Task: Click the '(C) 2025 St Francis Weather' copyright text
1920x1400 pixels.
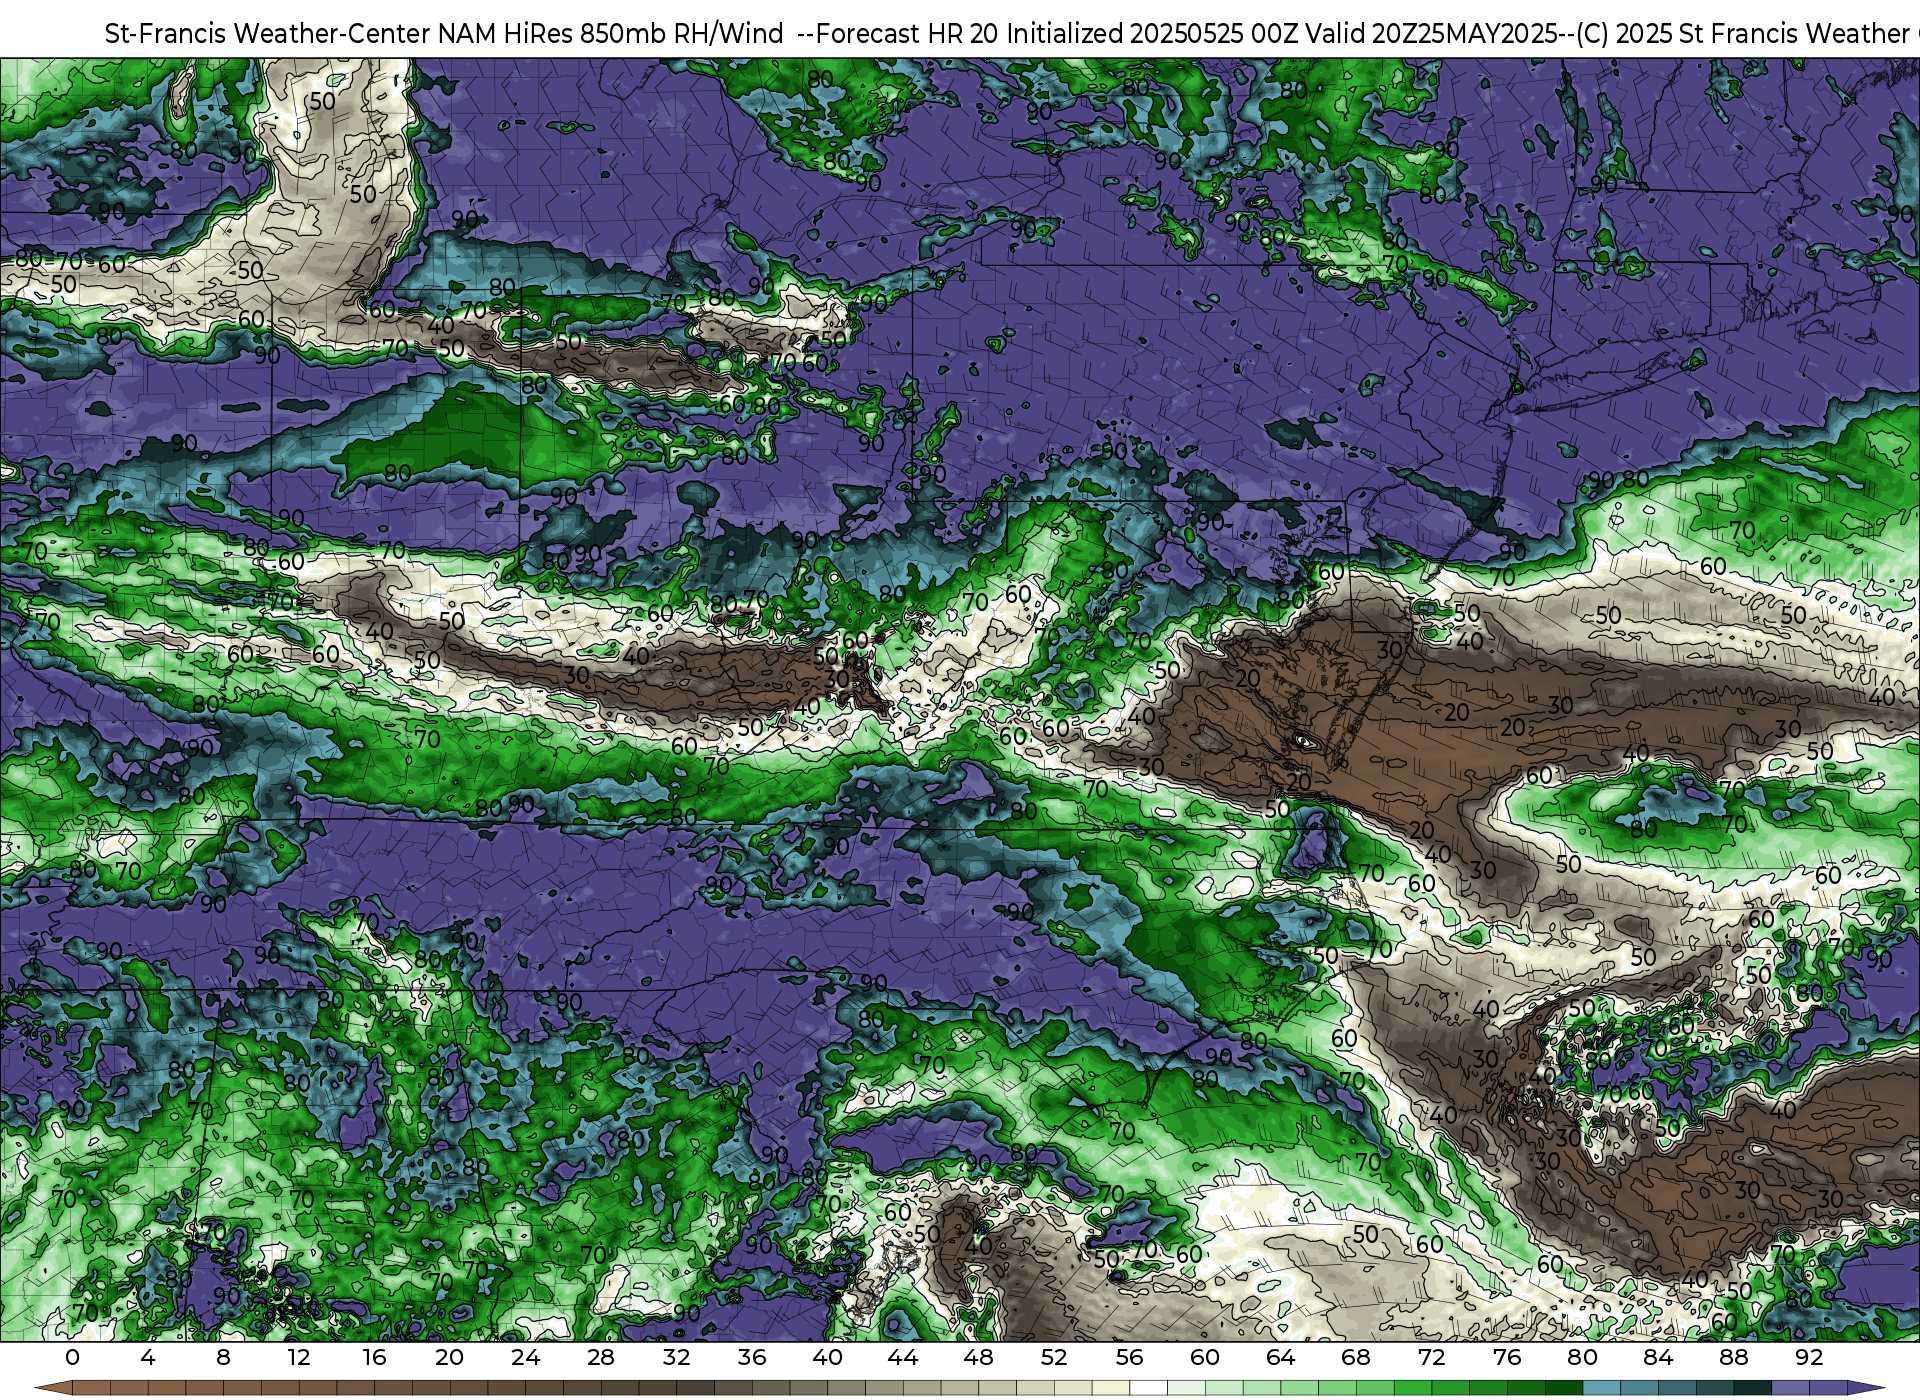Action: click(1744, 33)
